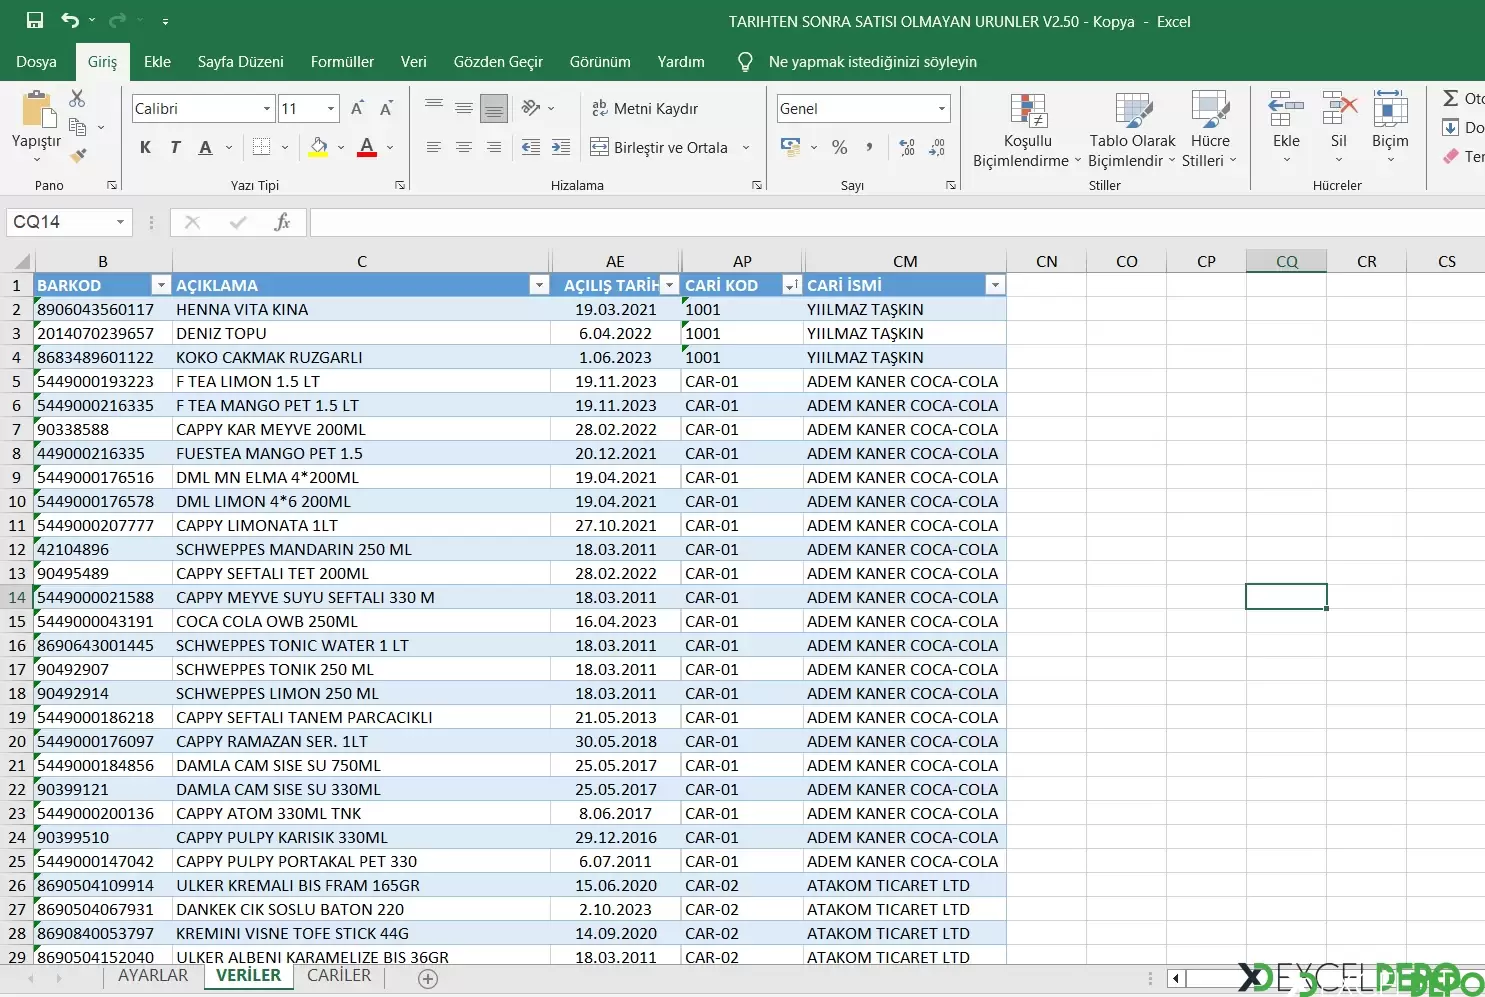Add a new sheet with plus icon
1485x997 pixels.
(428, 979)
